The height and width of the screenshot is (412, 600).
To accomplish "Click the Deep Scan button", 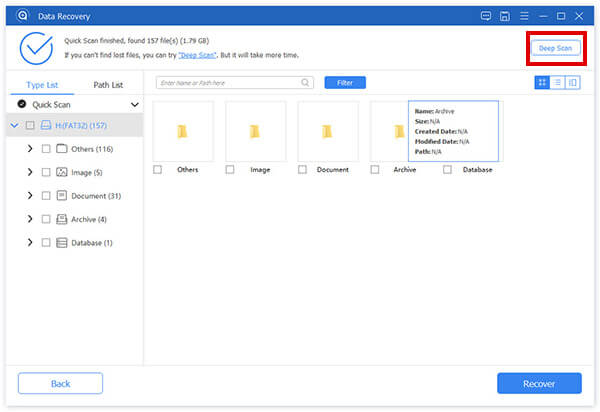I will point(555,48).
